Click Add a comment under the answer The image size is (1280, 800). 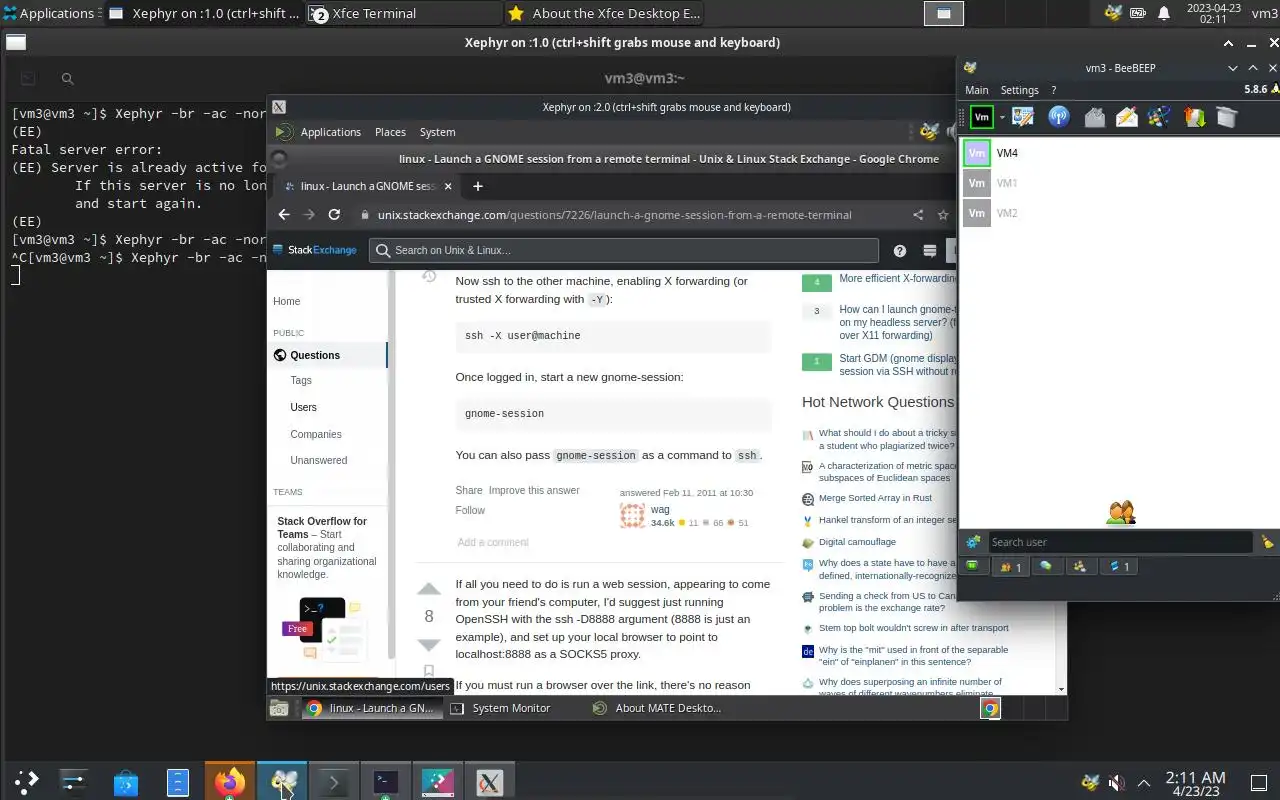[493, 542]
